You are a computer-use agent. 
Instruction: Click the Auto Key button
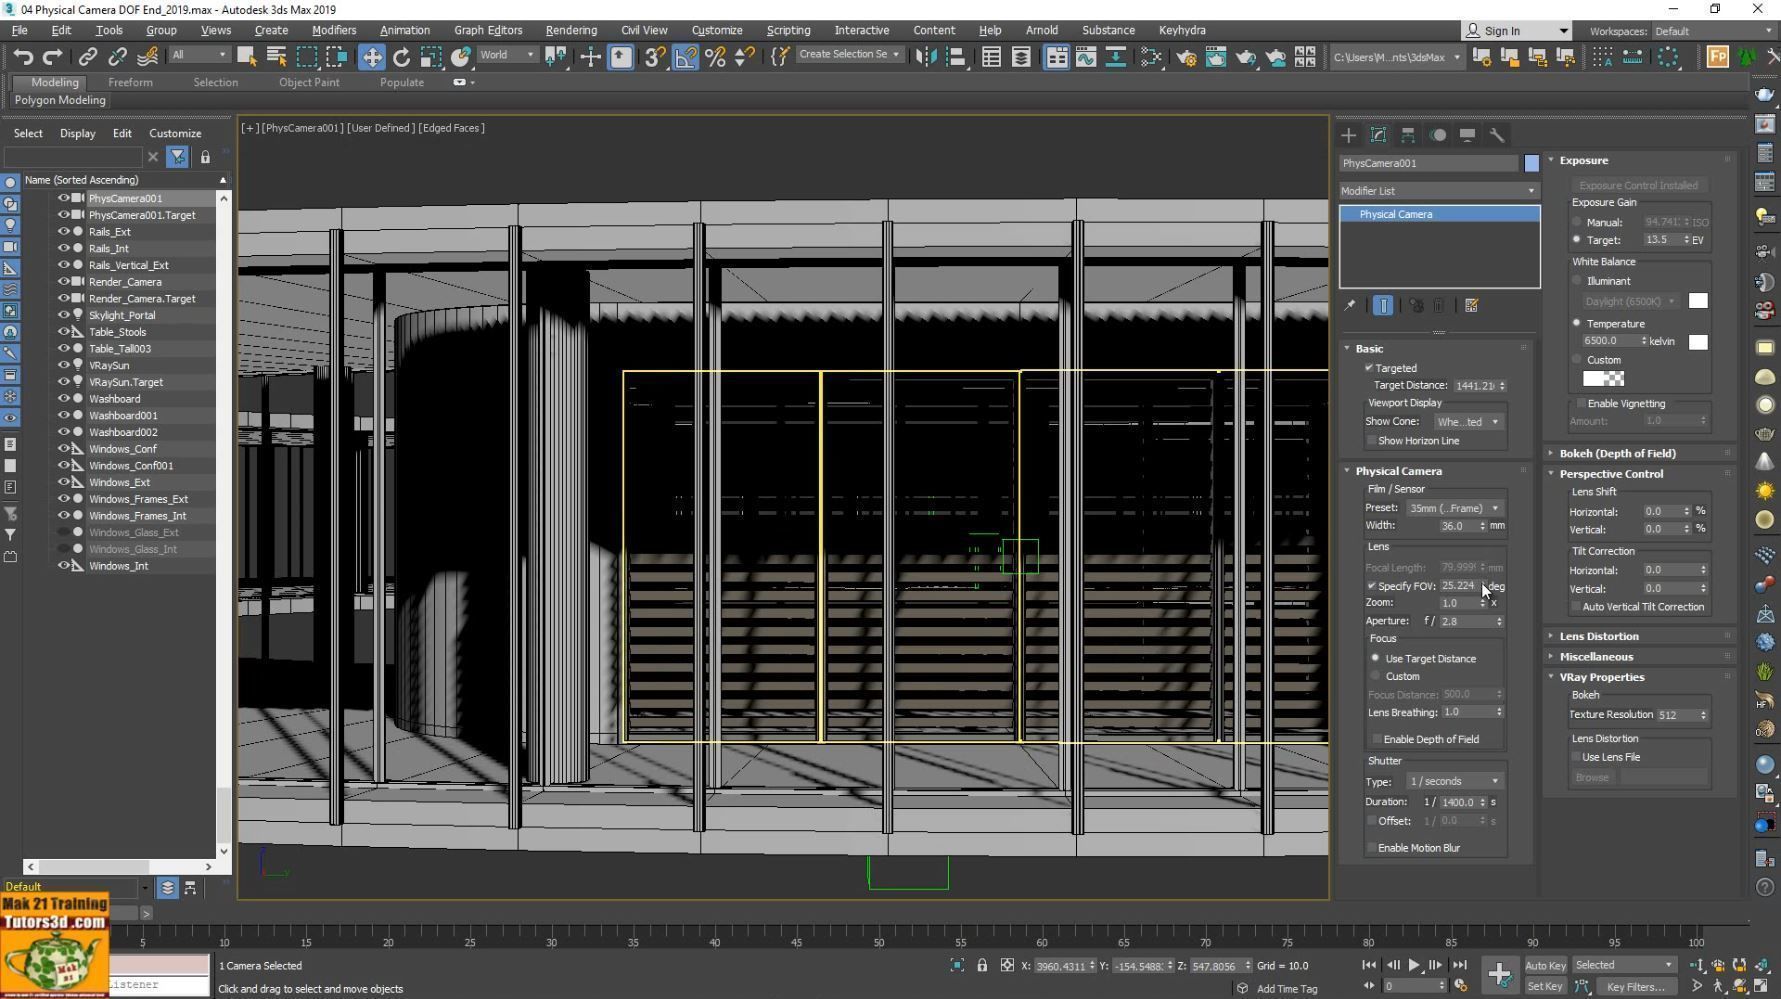coord(1545,966)
